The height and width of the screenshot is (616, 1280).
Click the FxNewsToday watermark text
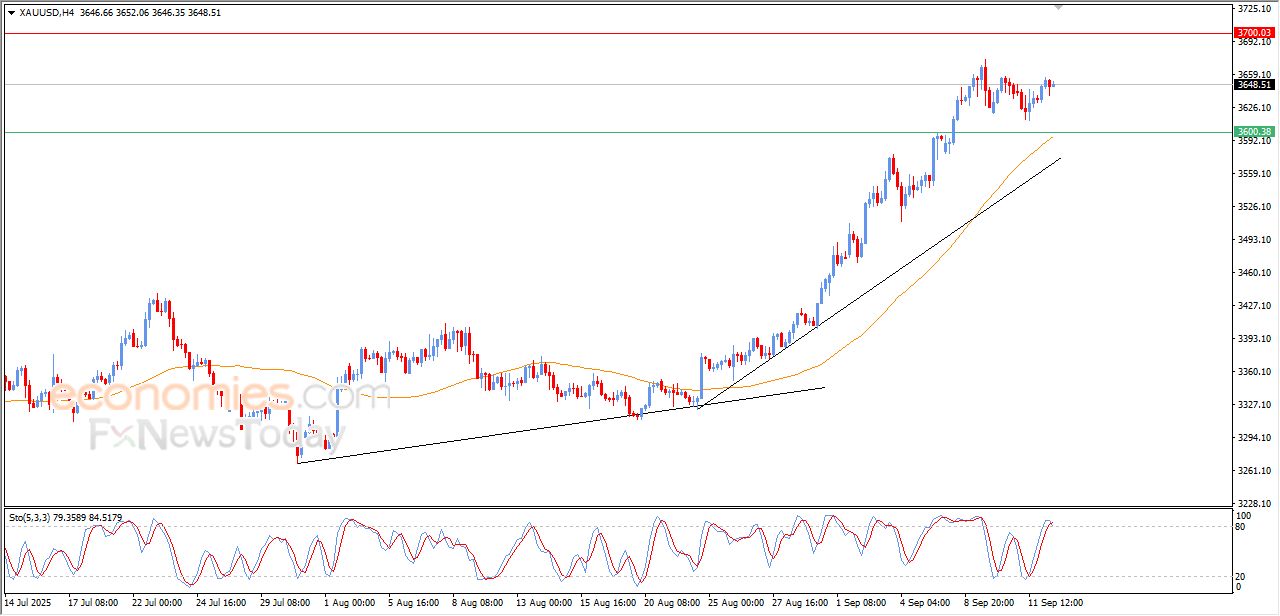tap(215, 436)
